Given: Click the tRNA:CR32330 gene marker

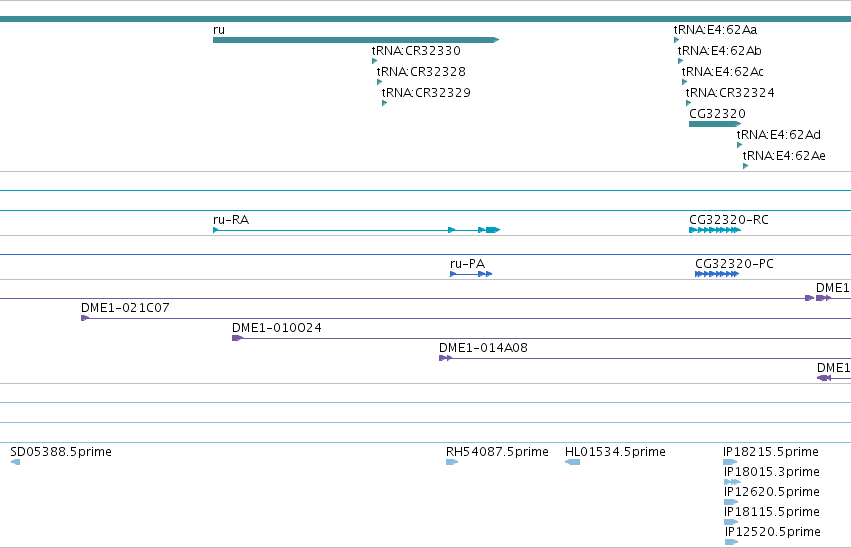Looking at the screenshot, I should click(x=374, y=61).
